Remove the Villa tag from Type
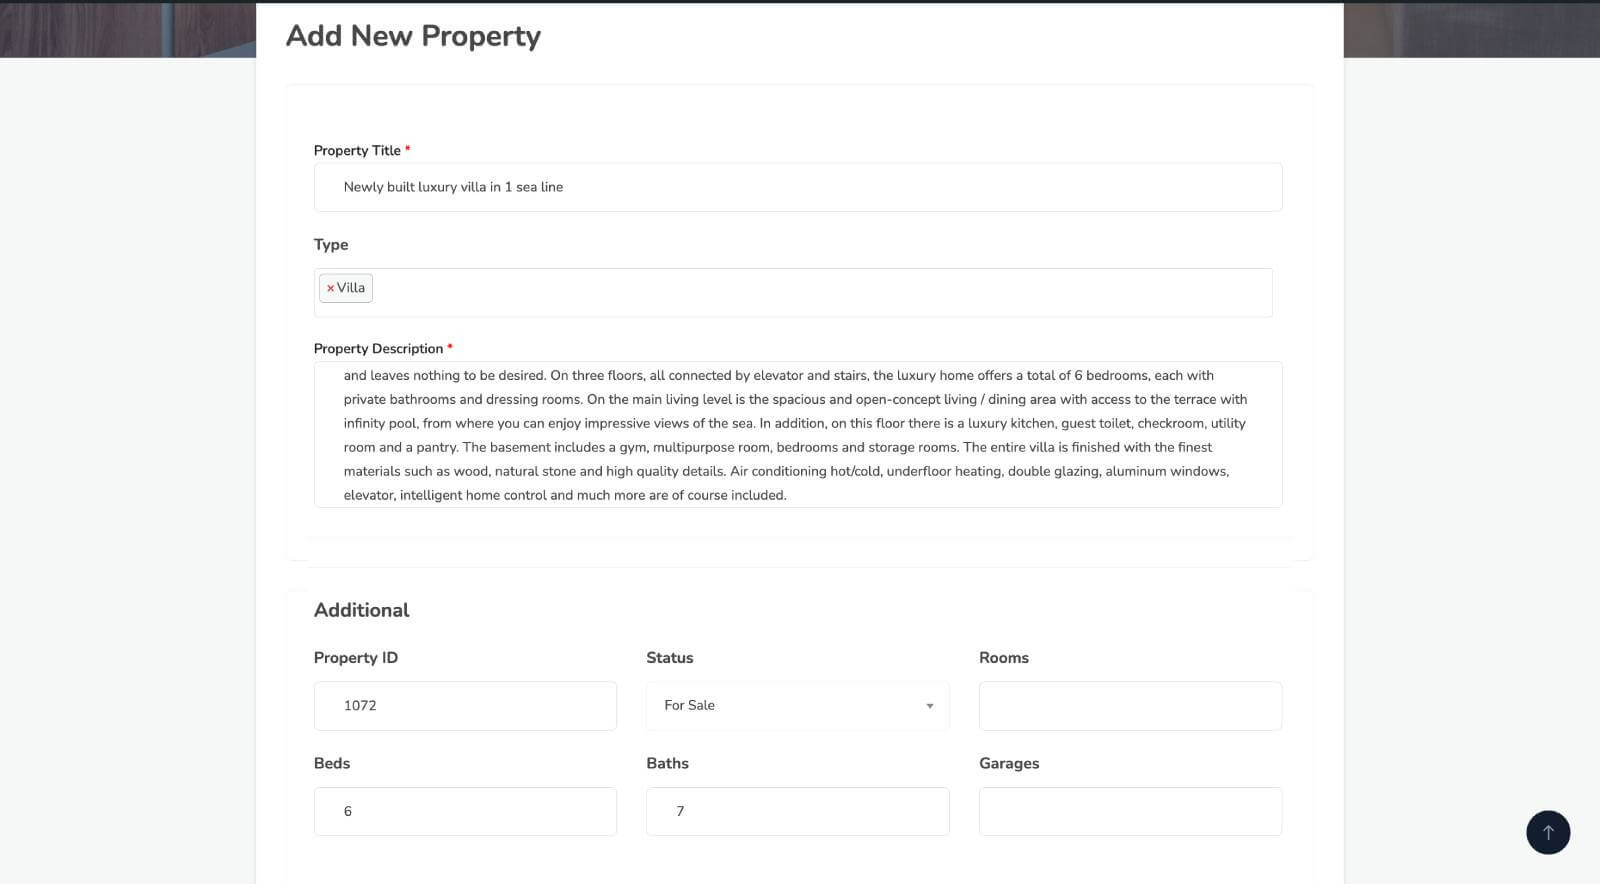Screen dimensions: 1600x884 [x=330, y=288]
